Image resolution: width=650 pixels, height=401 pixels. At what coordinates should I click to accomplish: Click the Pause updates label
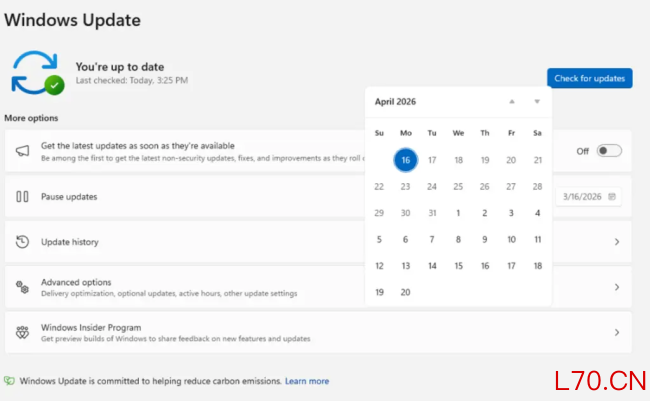[x=69, y=197]
